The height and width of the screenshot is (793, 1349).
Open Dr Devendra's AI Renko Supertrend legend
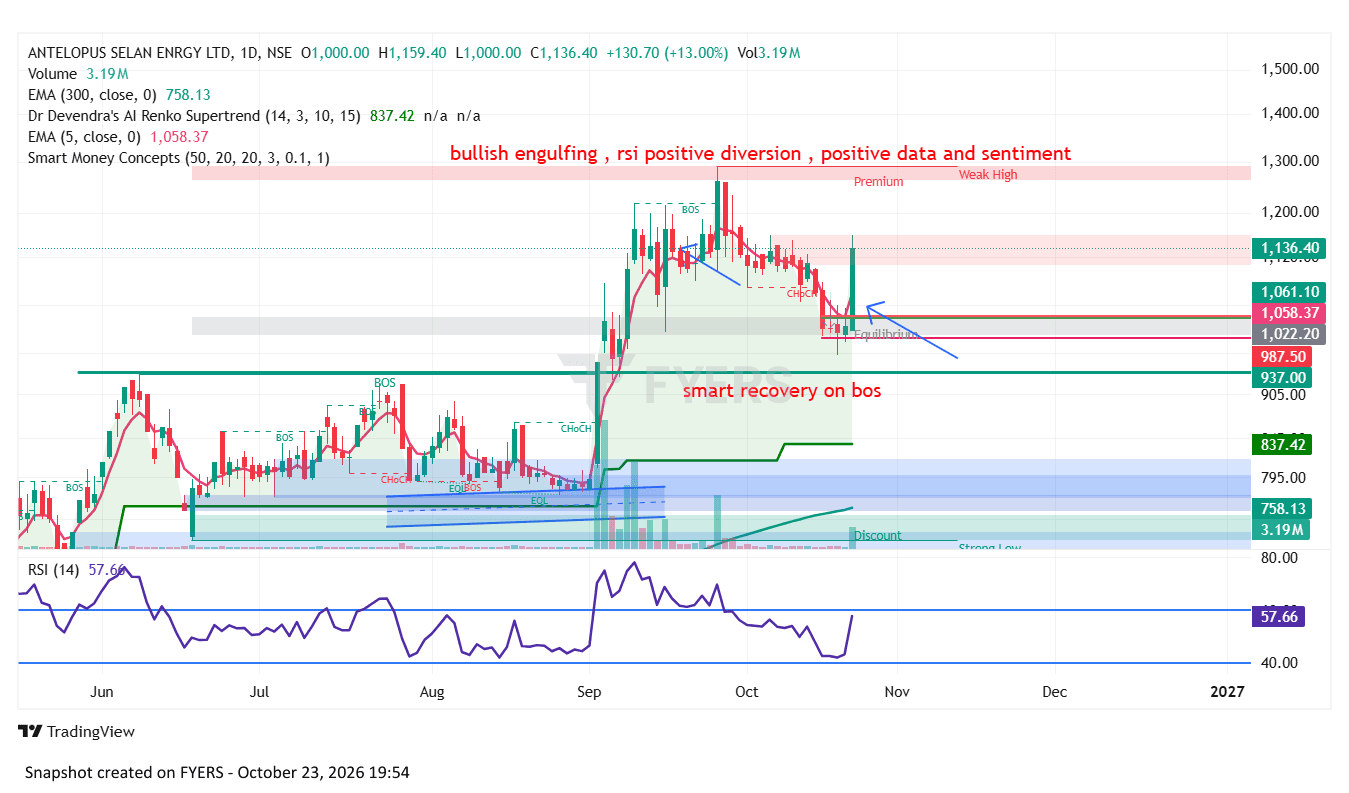point(254,115)
